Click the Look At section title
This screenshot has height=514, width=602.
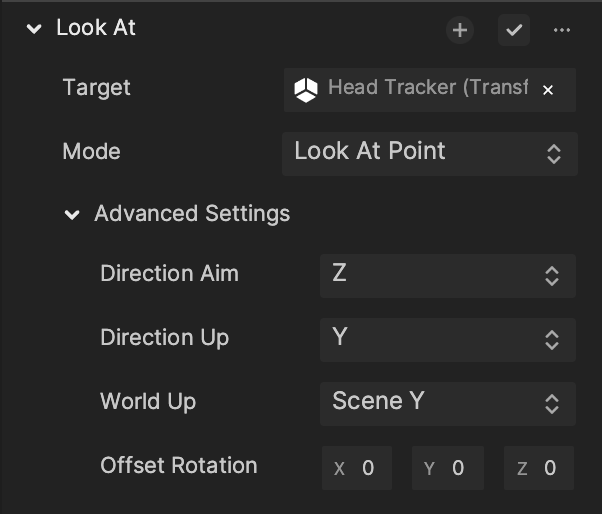[x=96, y=28]
